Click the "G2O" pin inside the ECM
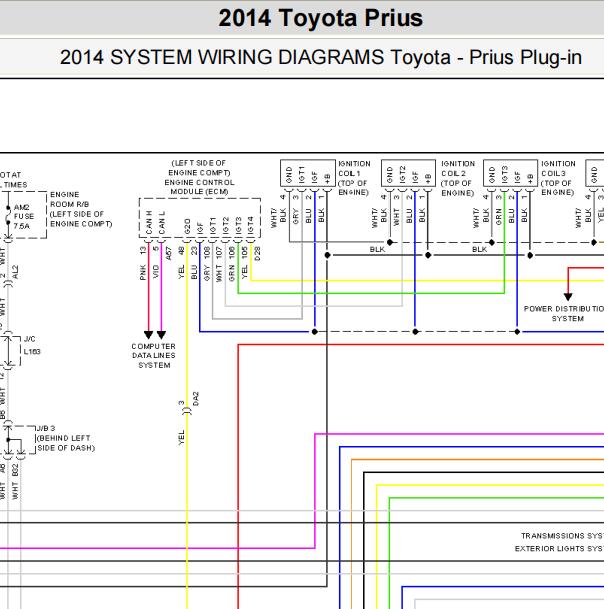 coord(187,227)
